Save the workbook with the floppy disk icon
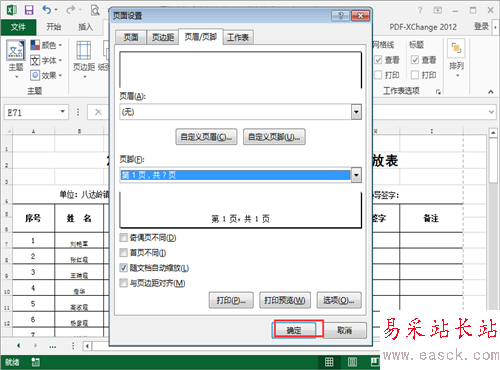The width and height of the screenshot is (500, 370). tap(29, 10)
